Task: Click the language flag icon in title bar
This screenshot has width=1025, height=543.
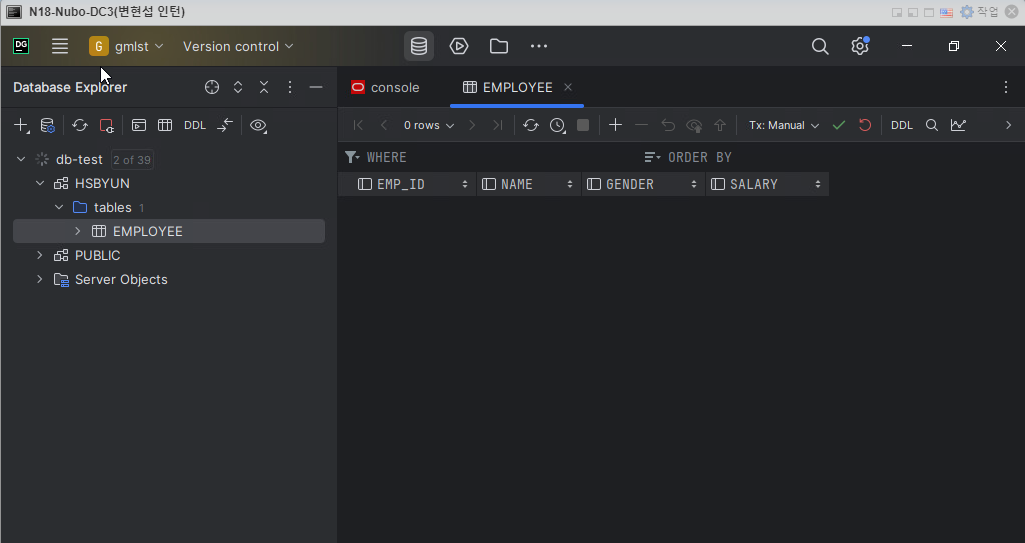Action: (x=946, y=12)
